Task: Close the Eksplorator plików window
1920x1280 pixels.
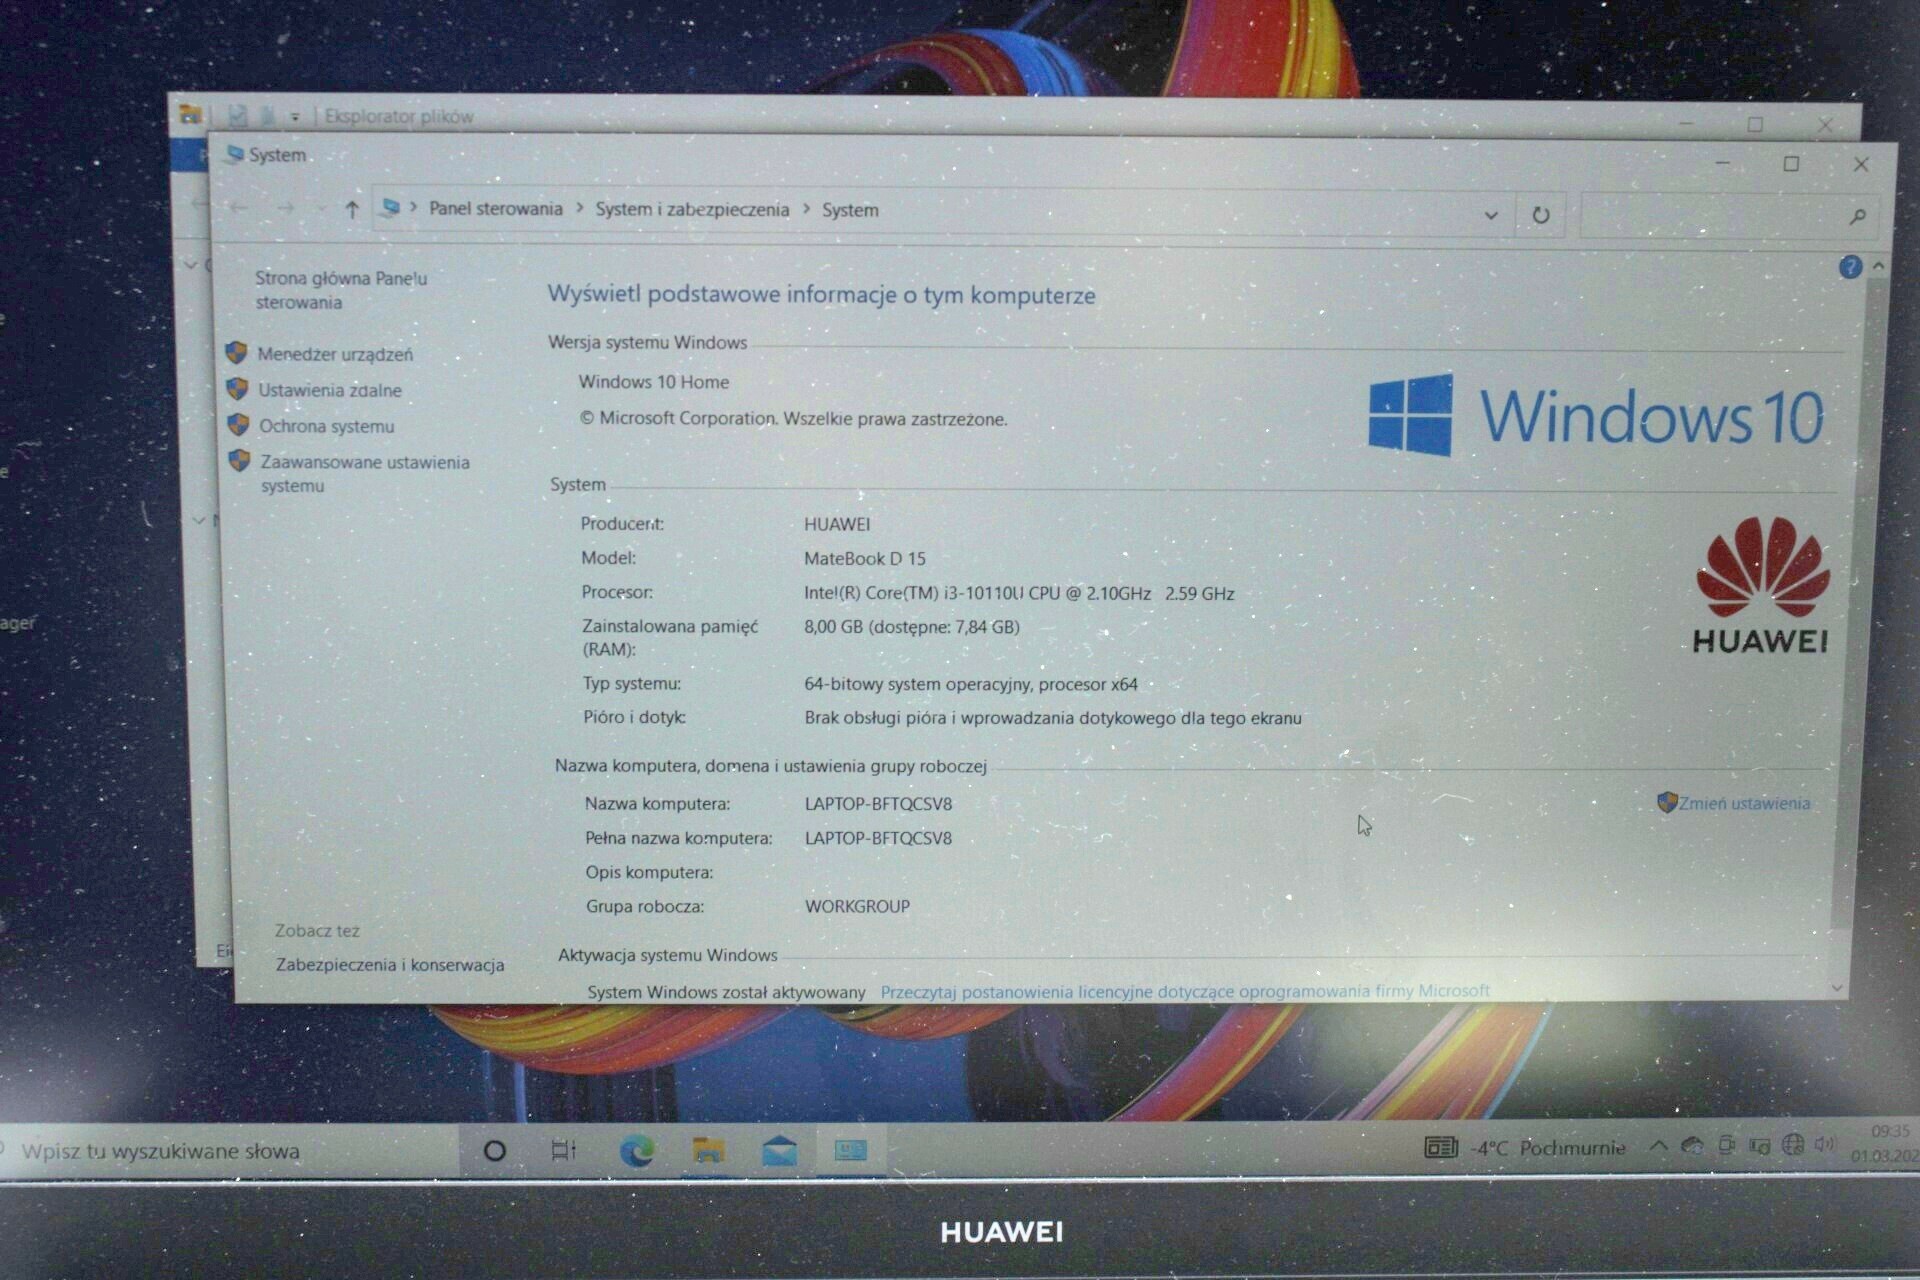Action: [x=1825, y=126]
